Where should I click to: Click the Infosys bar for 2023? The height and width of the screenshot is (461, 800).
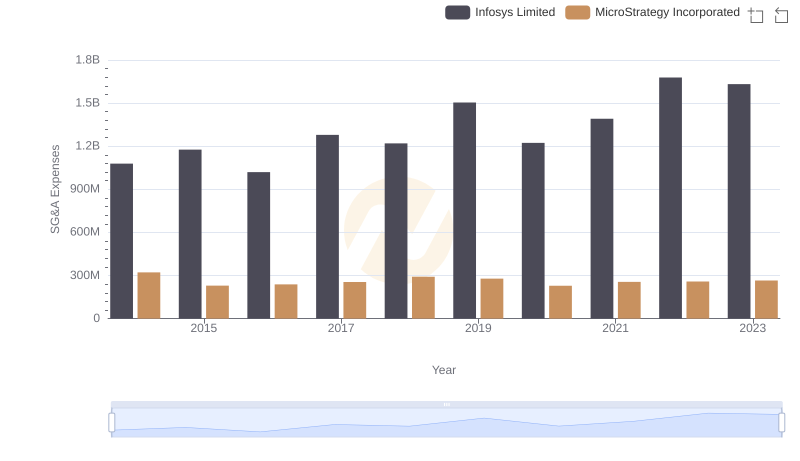739,201
